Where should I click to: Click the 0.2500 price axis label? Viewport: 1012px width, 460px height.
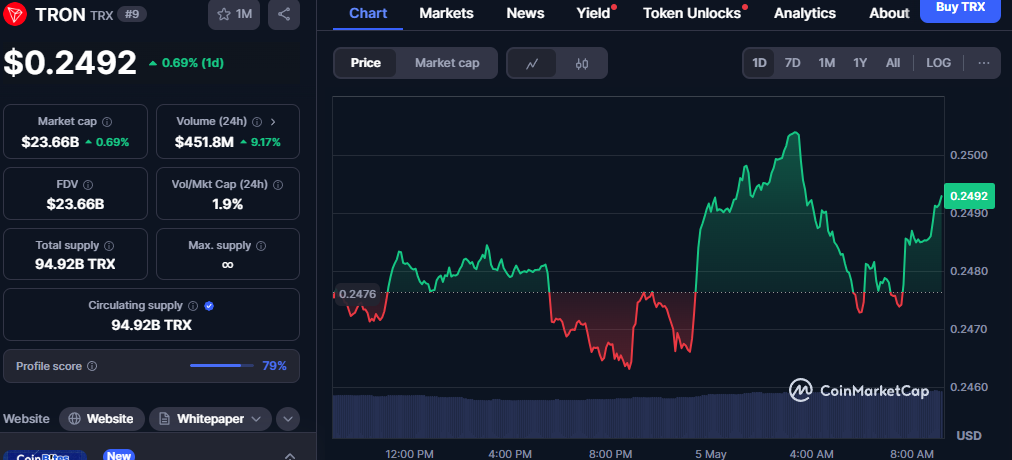coord(969,155)
